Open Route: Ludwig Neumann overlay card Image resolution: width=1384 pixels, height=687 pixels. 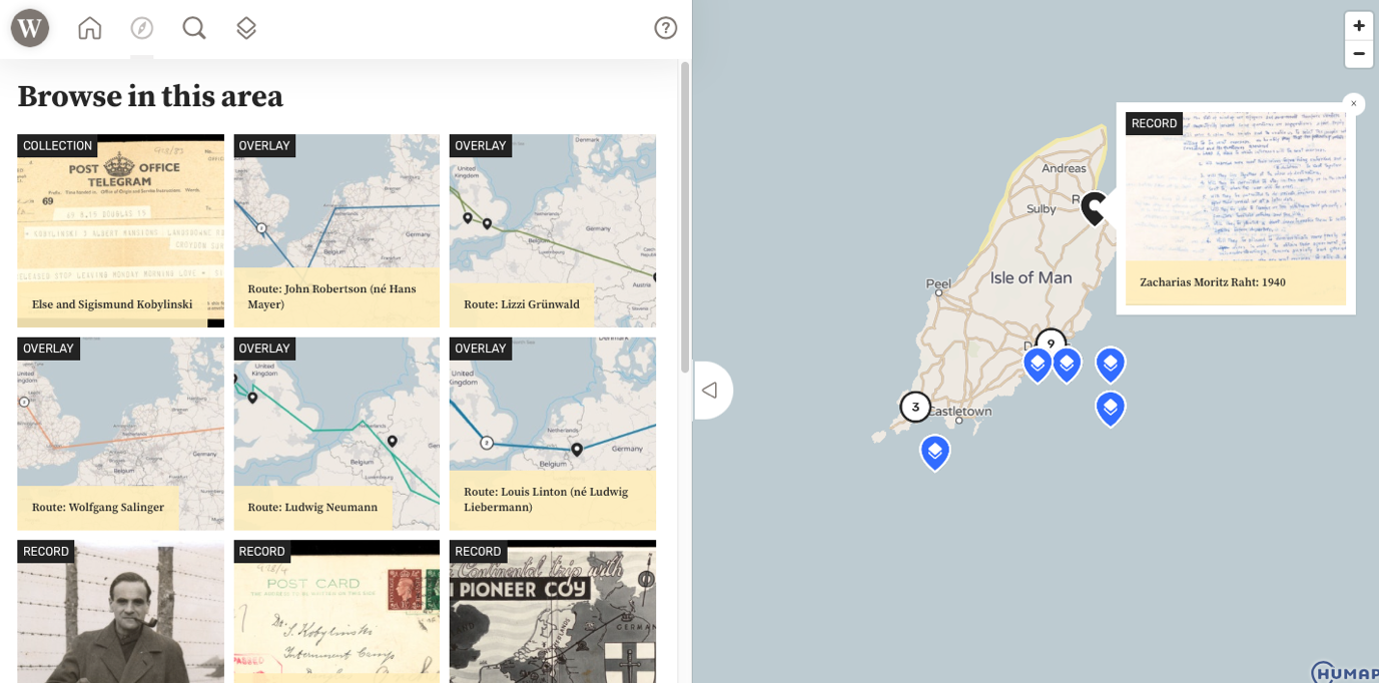pos(337,434)
